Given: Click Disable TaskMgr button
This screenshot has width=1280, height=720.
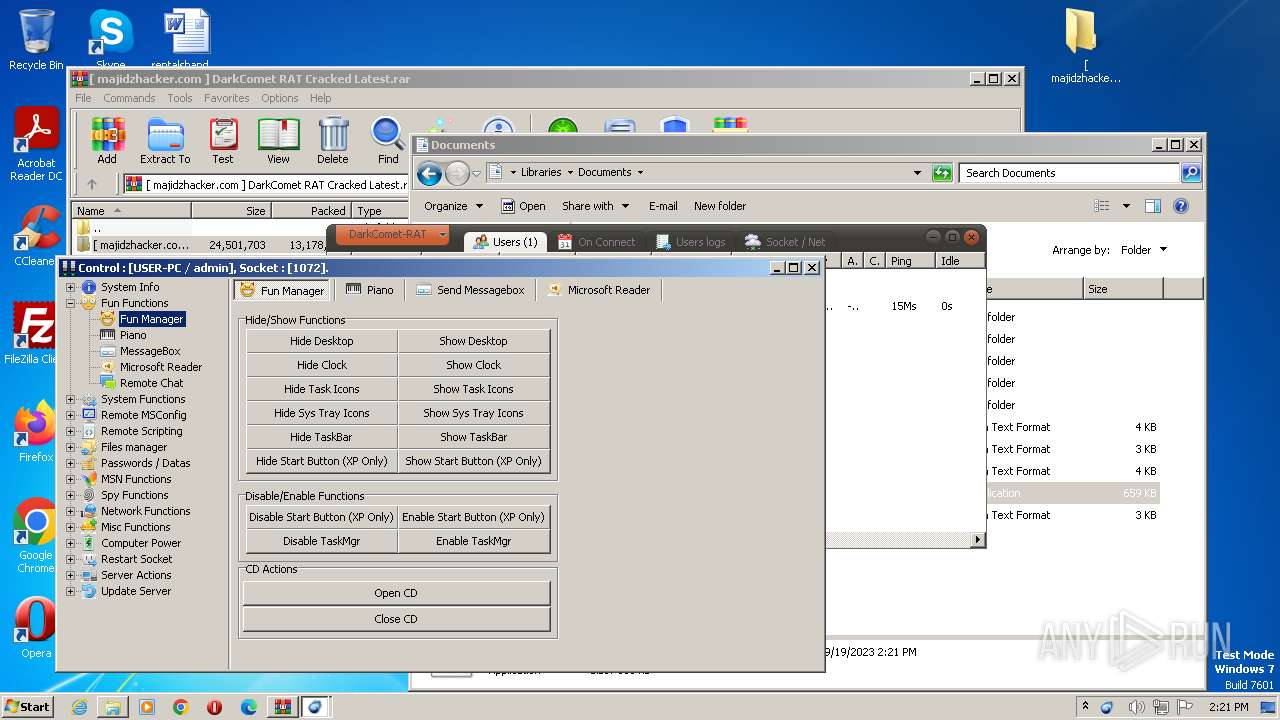Looking at the screenshot, I should coord(322,541).
